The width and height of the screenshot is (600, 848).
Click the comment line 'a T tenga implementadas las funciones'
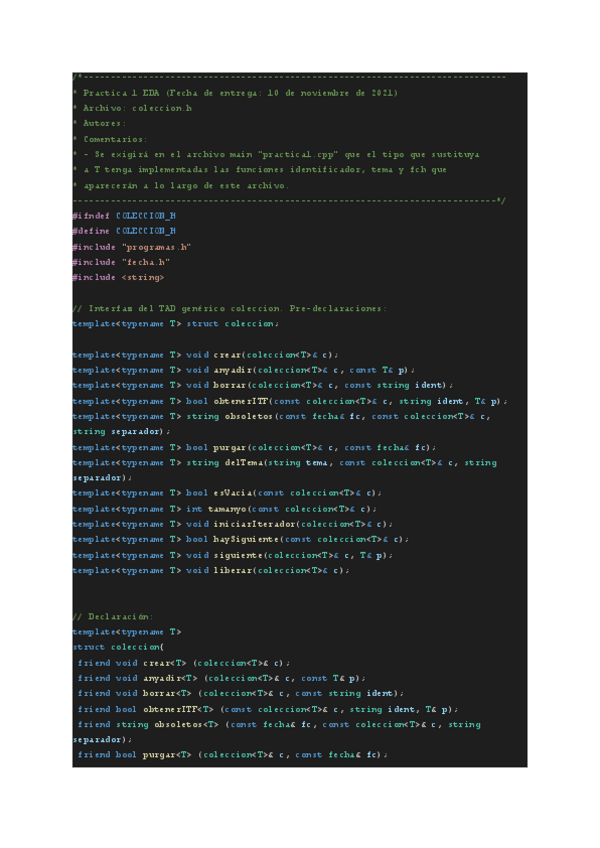[x=260, y=169]
